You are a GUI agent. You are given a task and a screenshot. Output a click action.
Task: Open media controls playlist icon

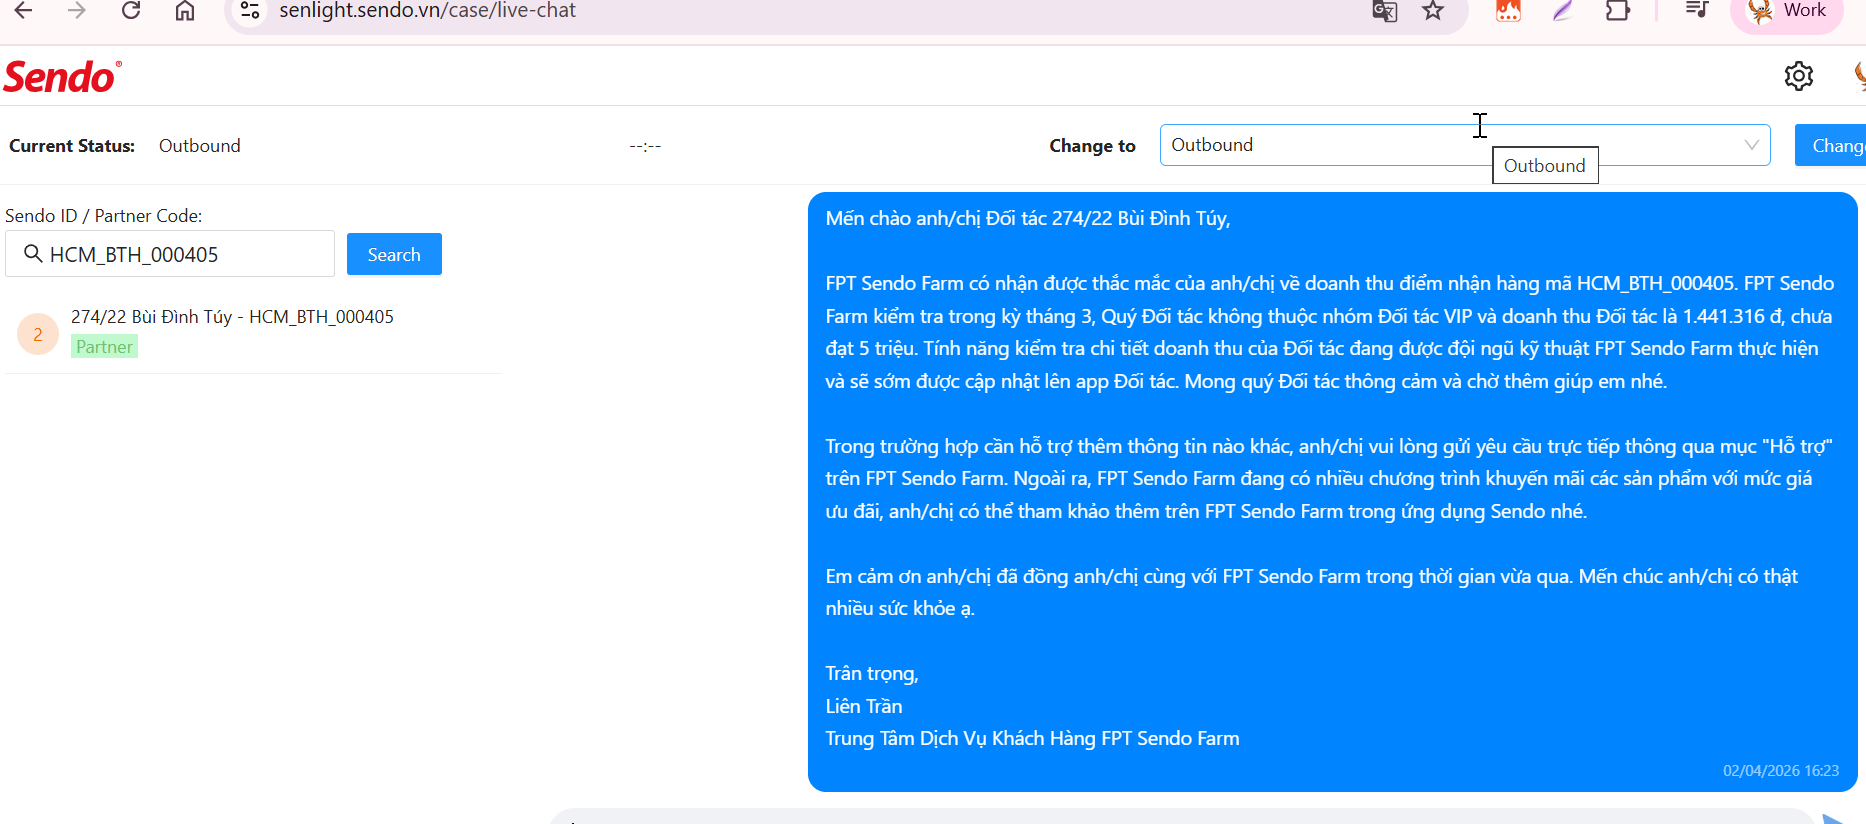pos(1697,11)
